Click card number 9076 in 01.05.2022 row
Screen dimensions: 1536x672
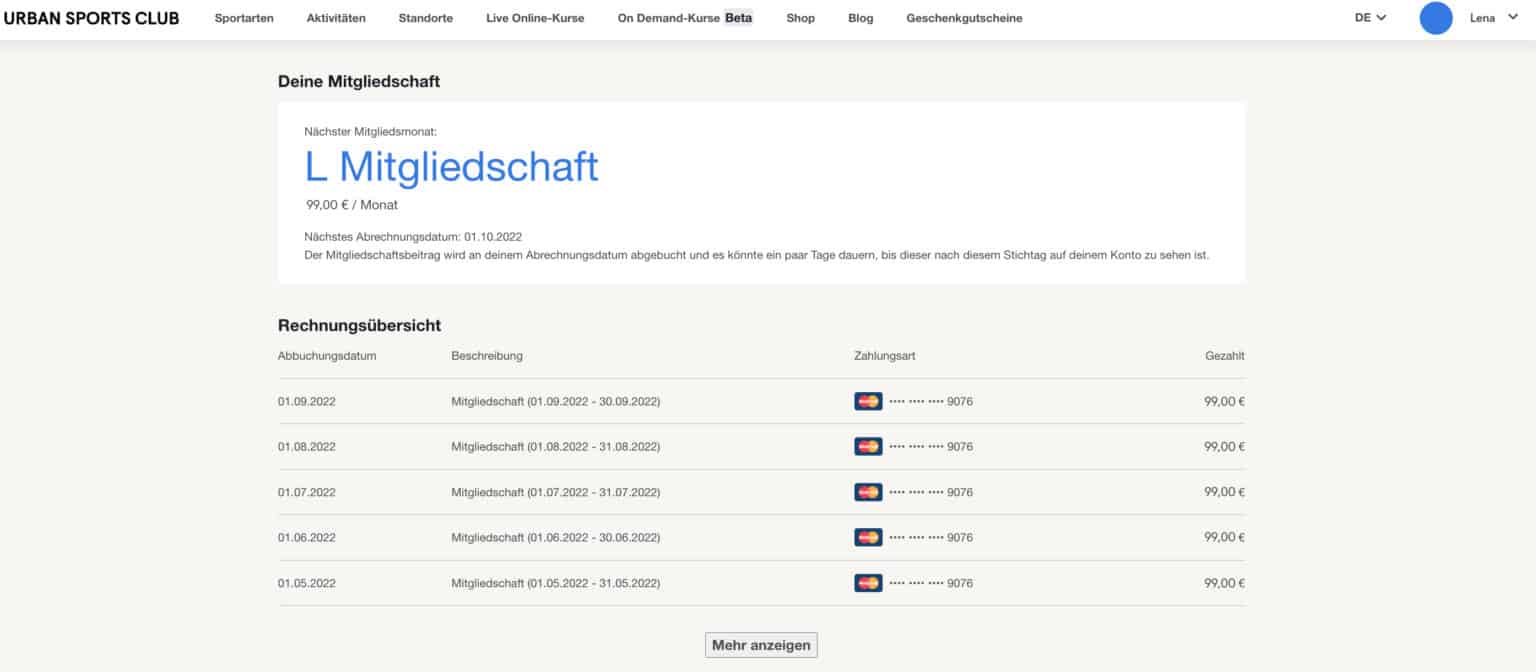931,582
